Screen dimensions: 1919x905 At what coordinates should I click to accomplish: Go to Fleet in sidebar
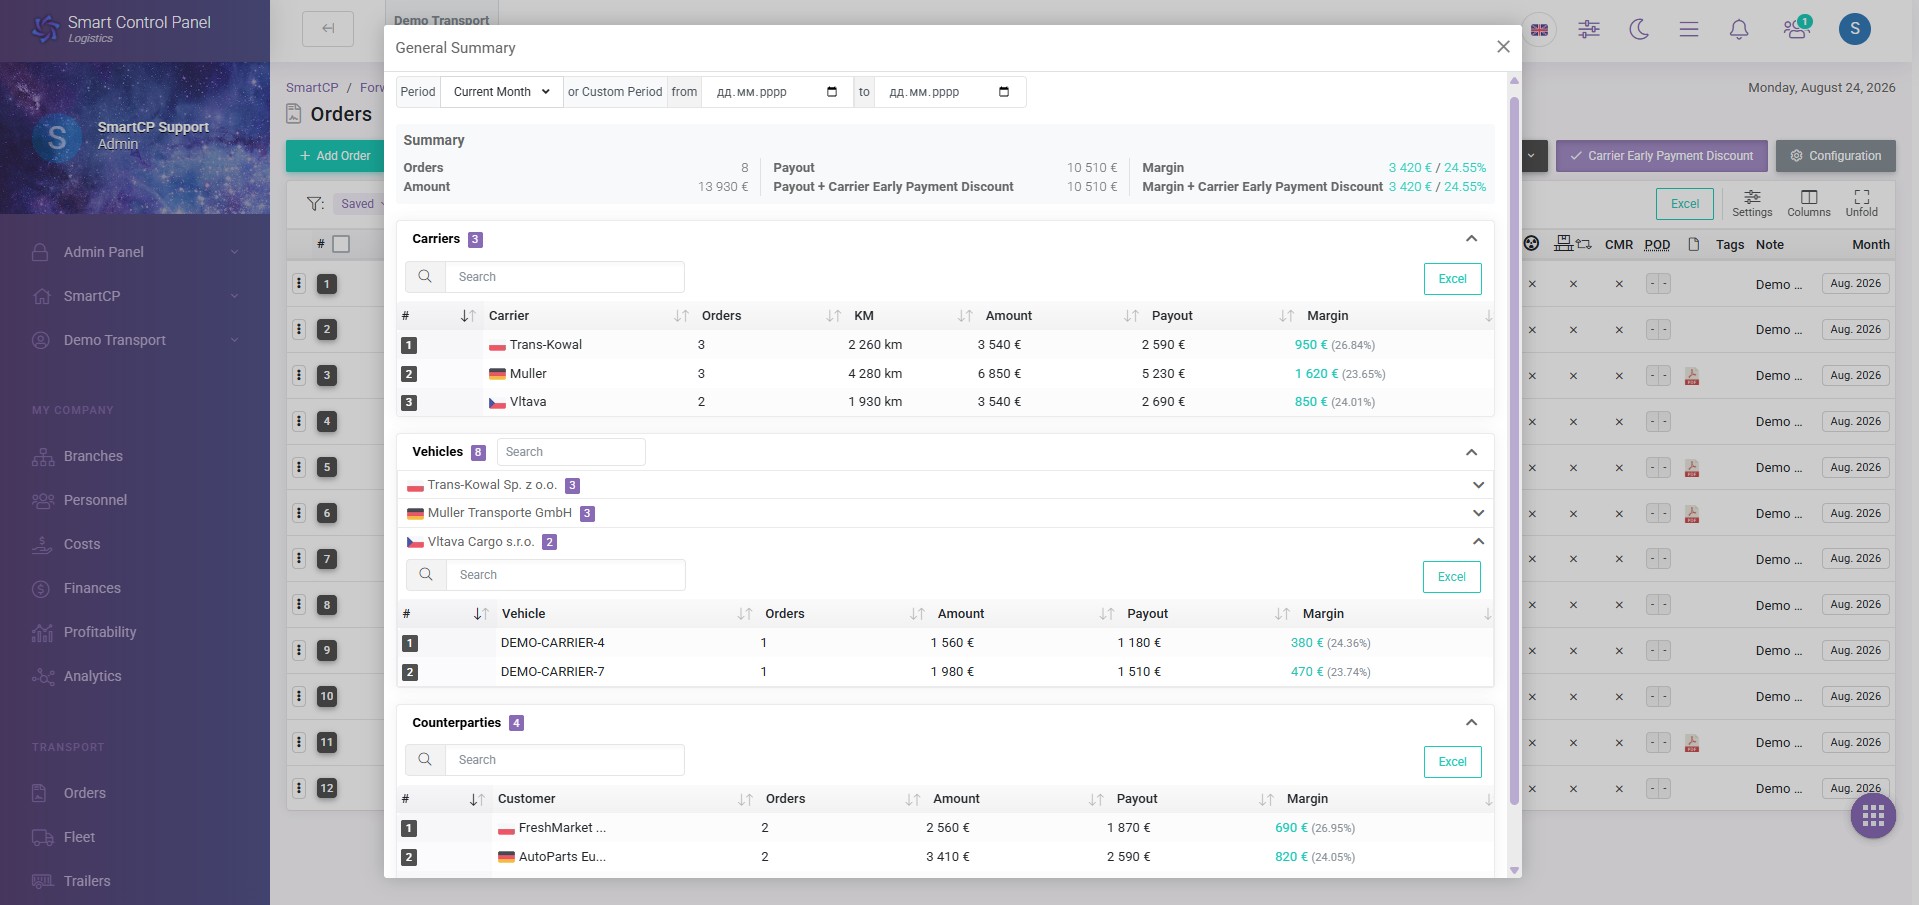79,837
